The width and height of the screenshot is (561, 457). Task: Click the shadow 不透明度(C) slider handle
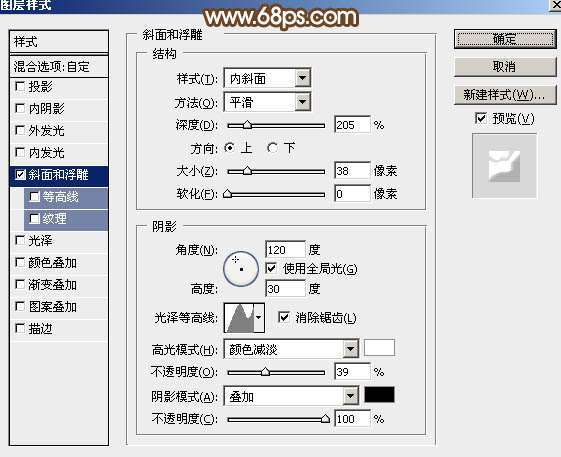[x=325, y=419]
